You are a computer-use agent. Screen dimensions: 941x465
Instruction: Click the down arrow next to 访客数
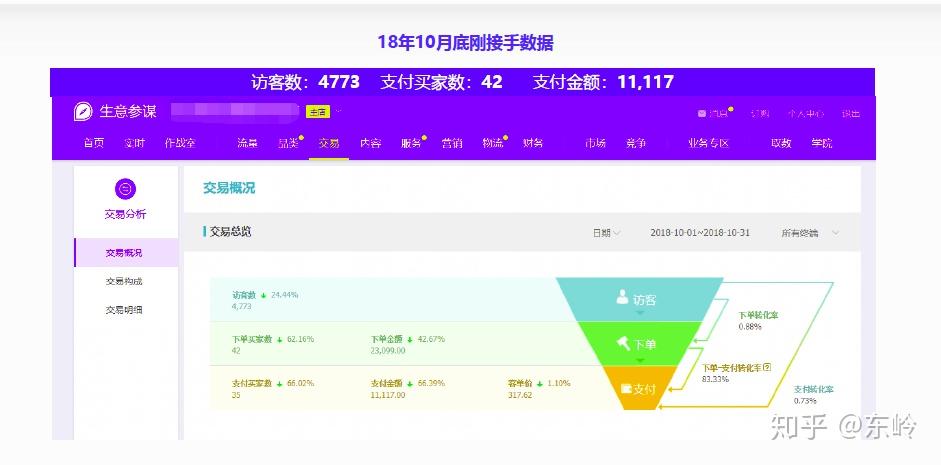point(263,295)
